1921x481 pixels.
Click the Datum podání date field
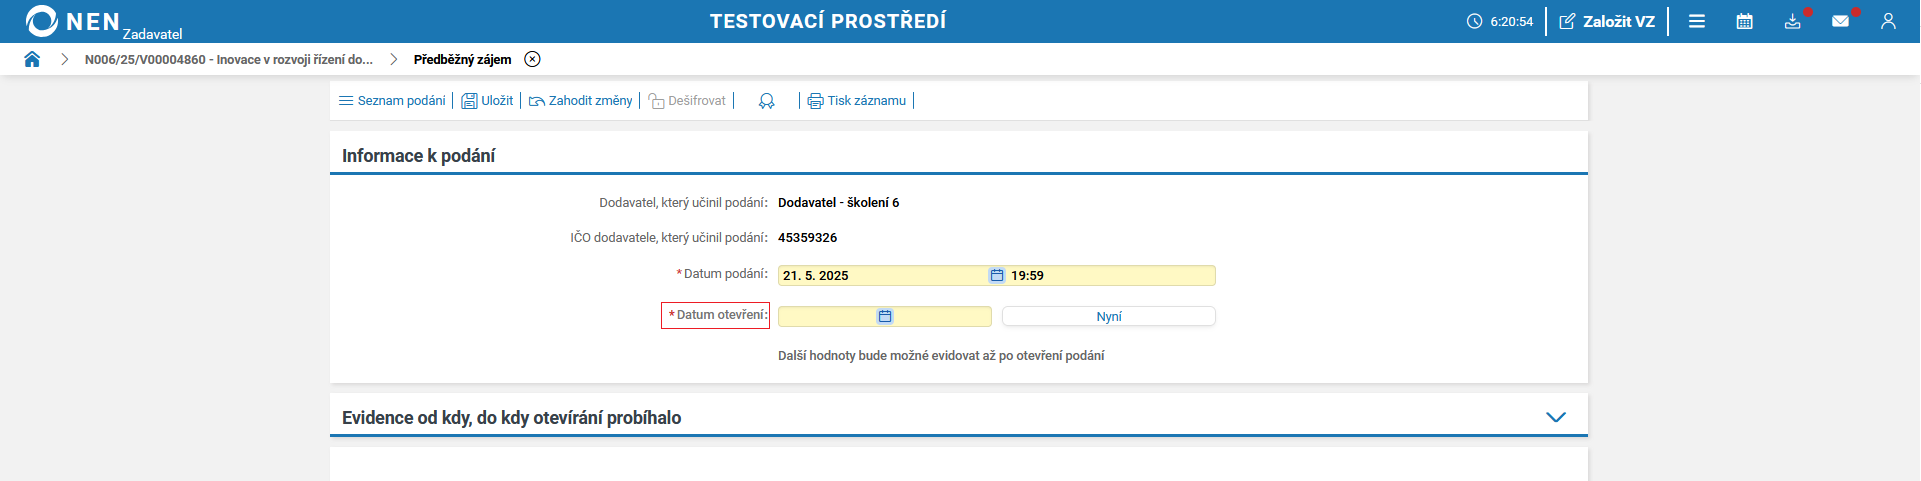pos(884,276)
